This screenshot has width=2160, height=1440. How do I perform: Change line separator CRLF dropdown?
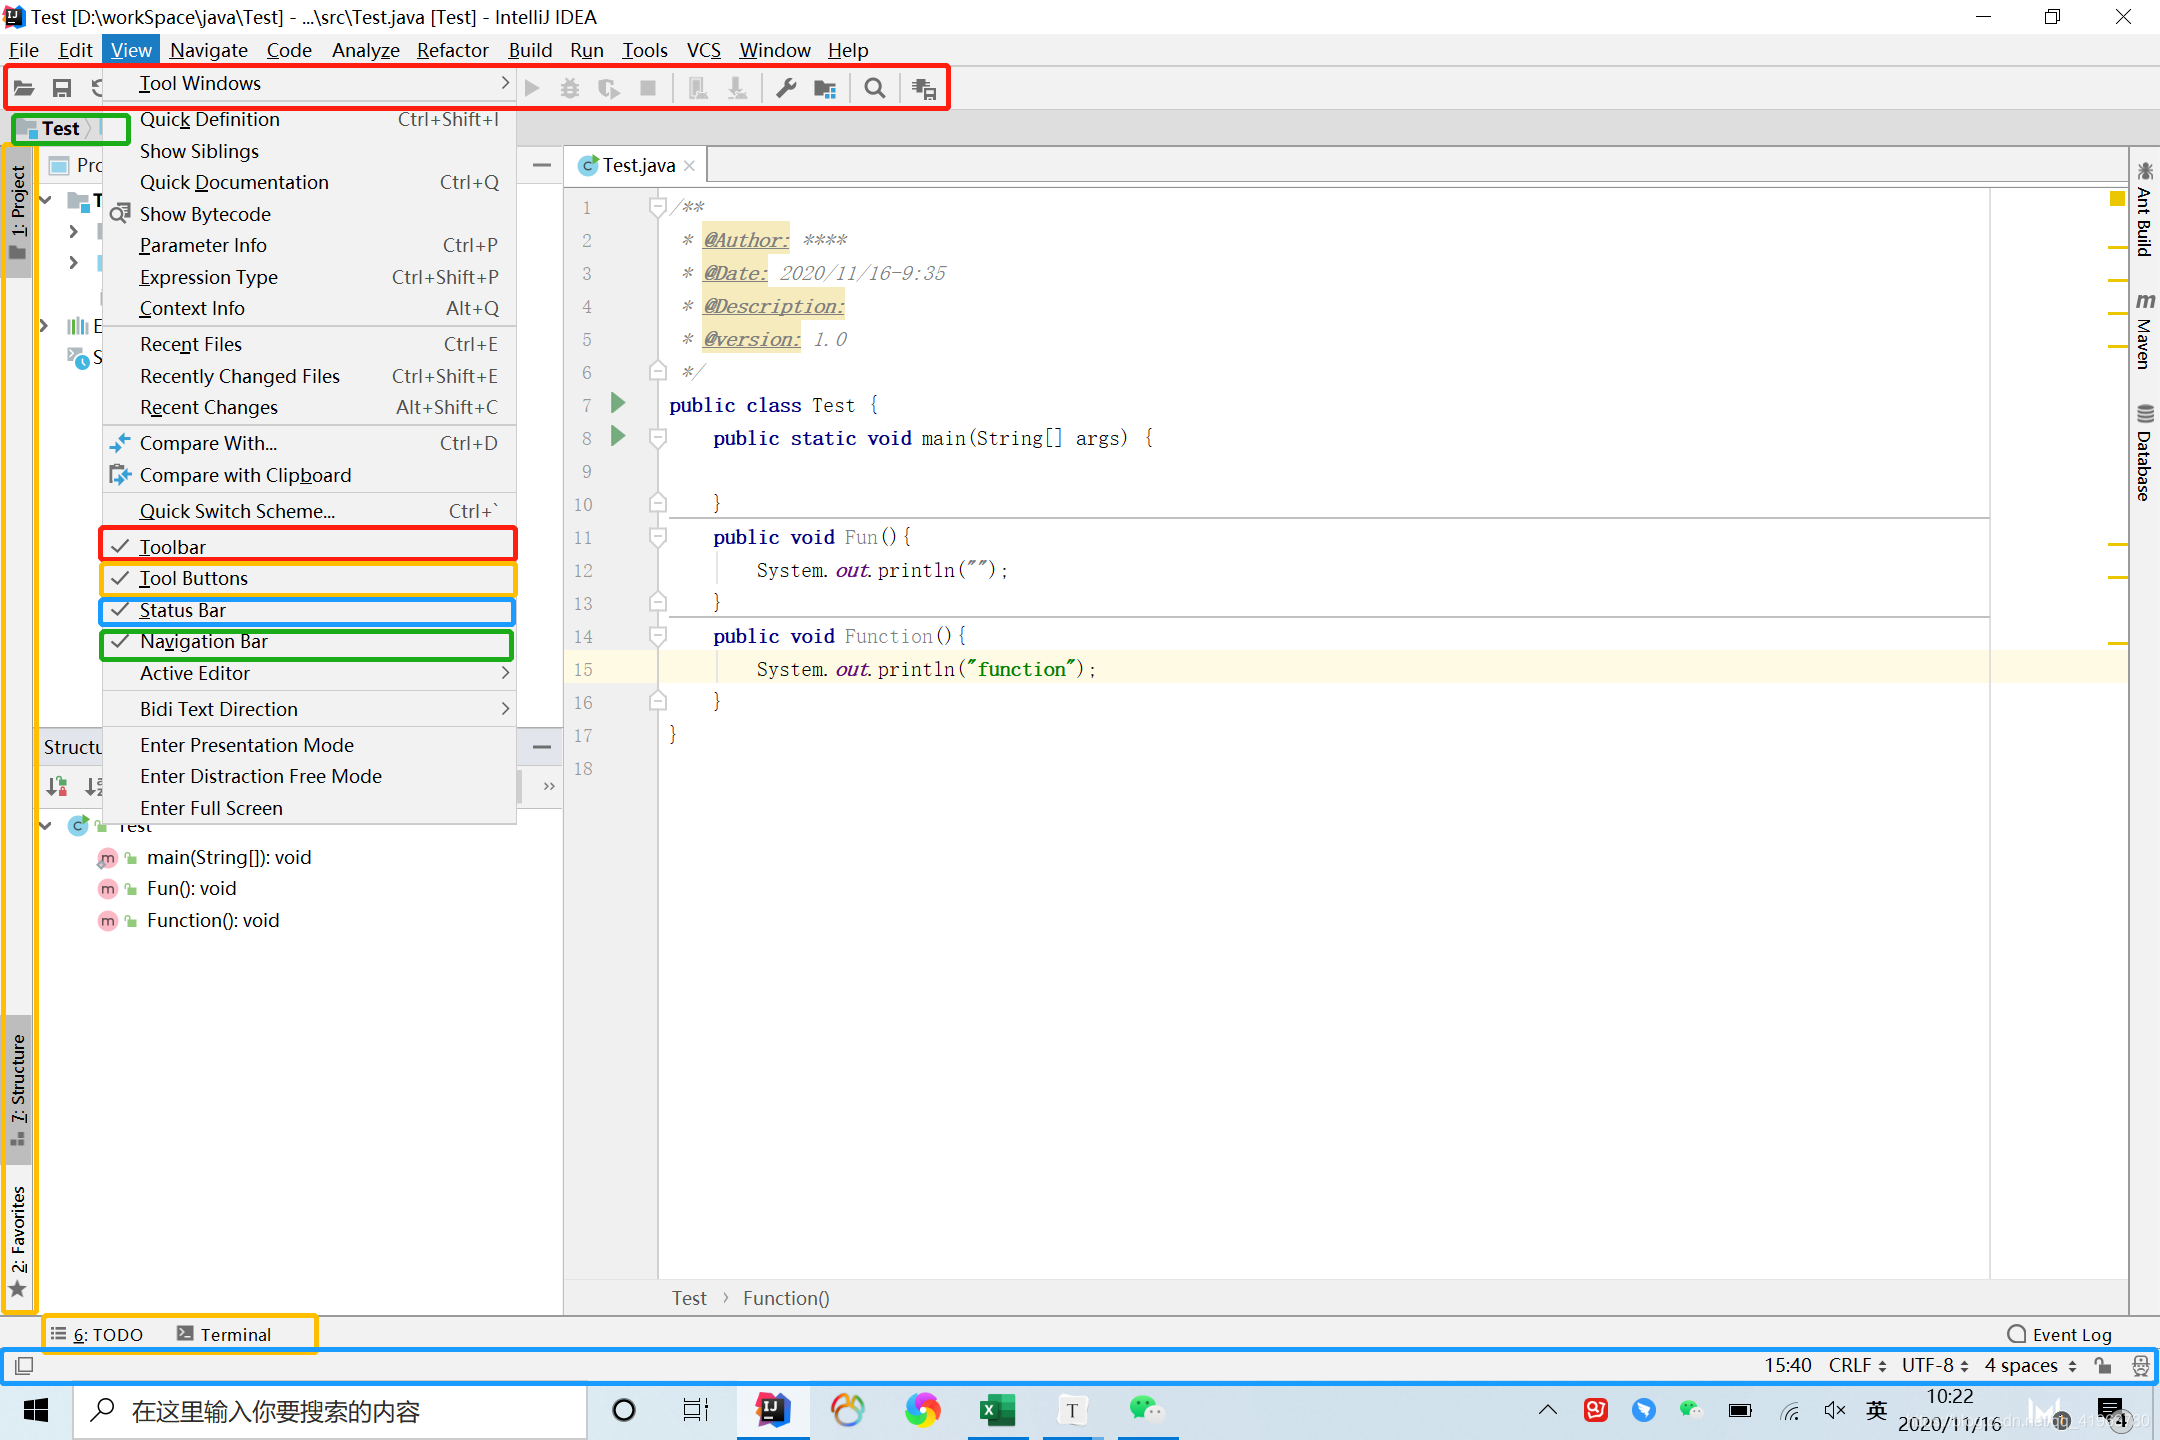click(1857, 1365)
